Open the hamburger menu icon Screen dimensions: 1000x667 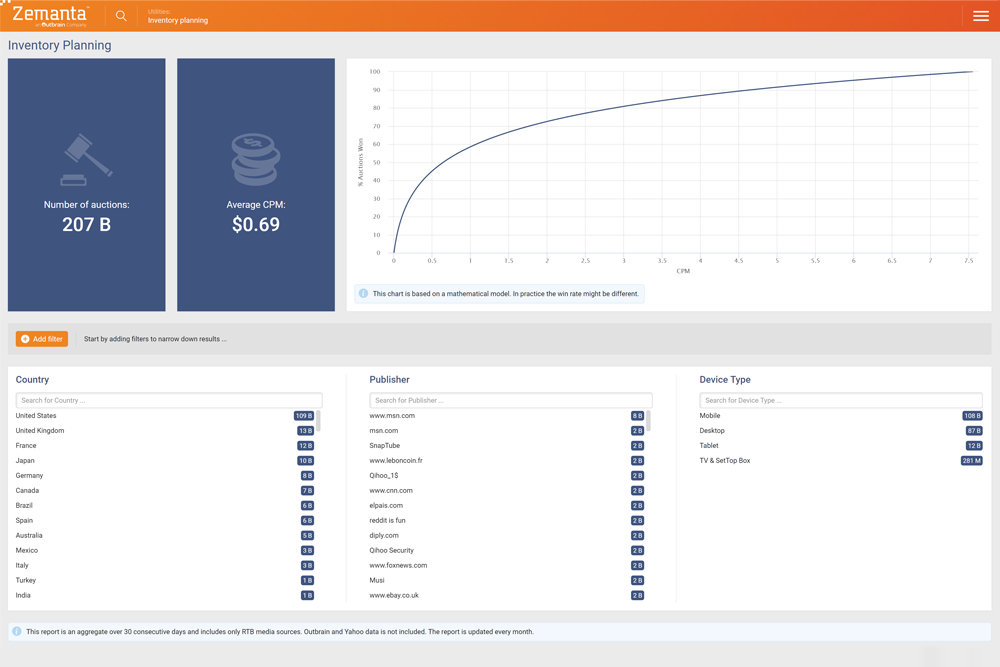980,15
